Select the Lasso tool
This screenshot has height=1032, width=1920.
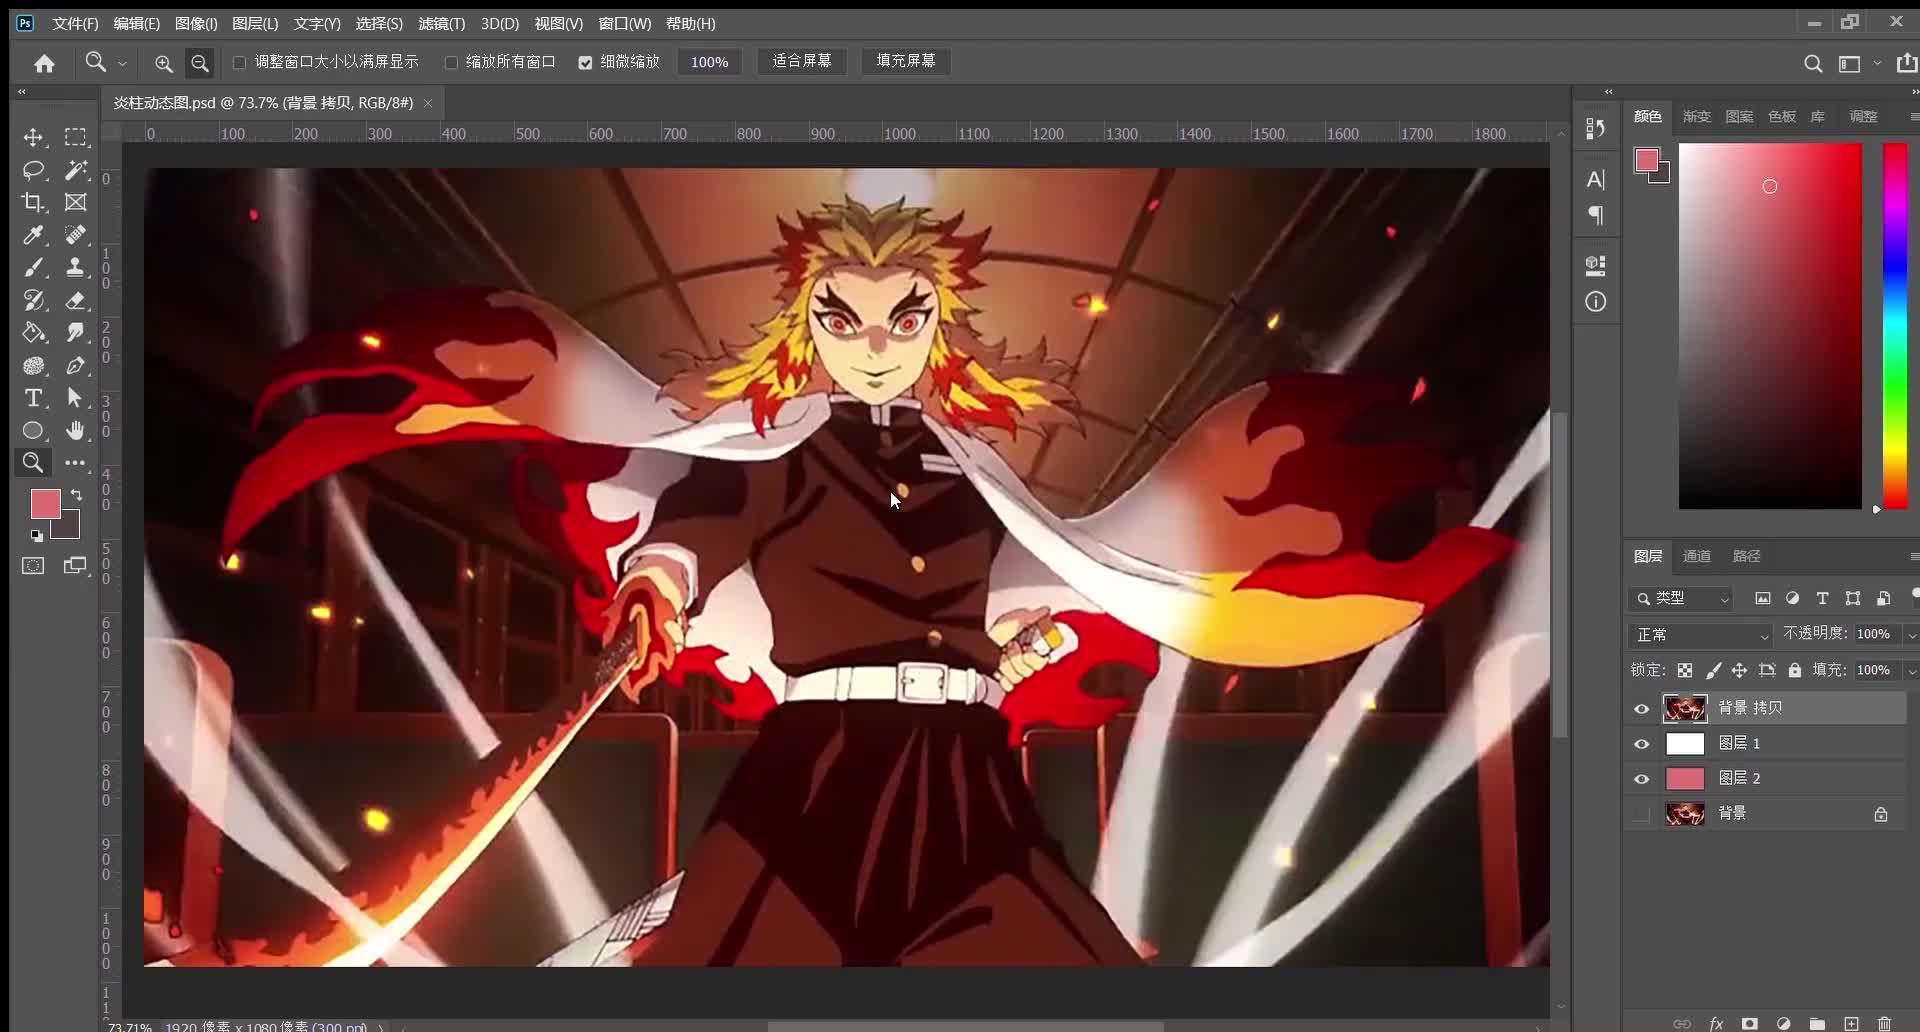pyautogui.click(x=33, y=170)
